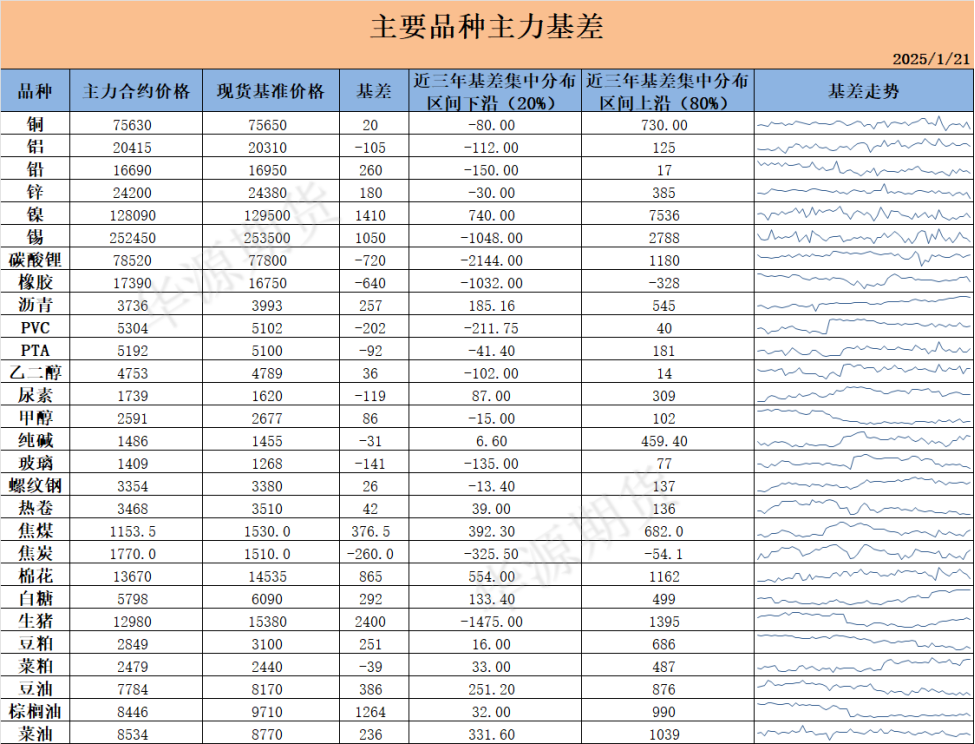Open the 铜 basis trend sparkline
Screen dimensions: 975x744
point(863,125)
